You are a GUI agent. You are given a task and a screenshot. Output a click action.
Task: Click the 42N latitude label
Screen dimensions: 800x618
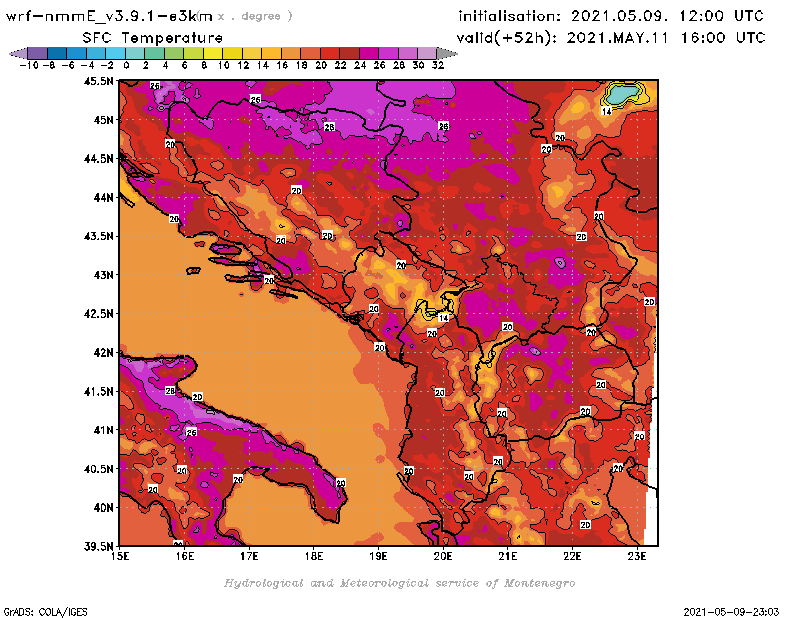pyautogui.click(x=103, y=353)
